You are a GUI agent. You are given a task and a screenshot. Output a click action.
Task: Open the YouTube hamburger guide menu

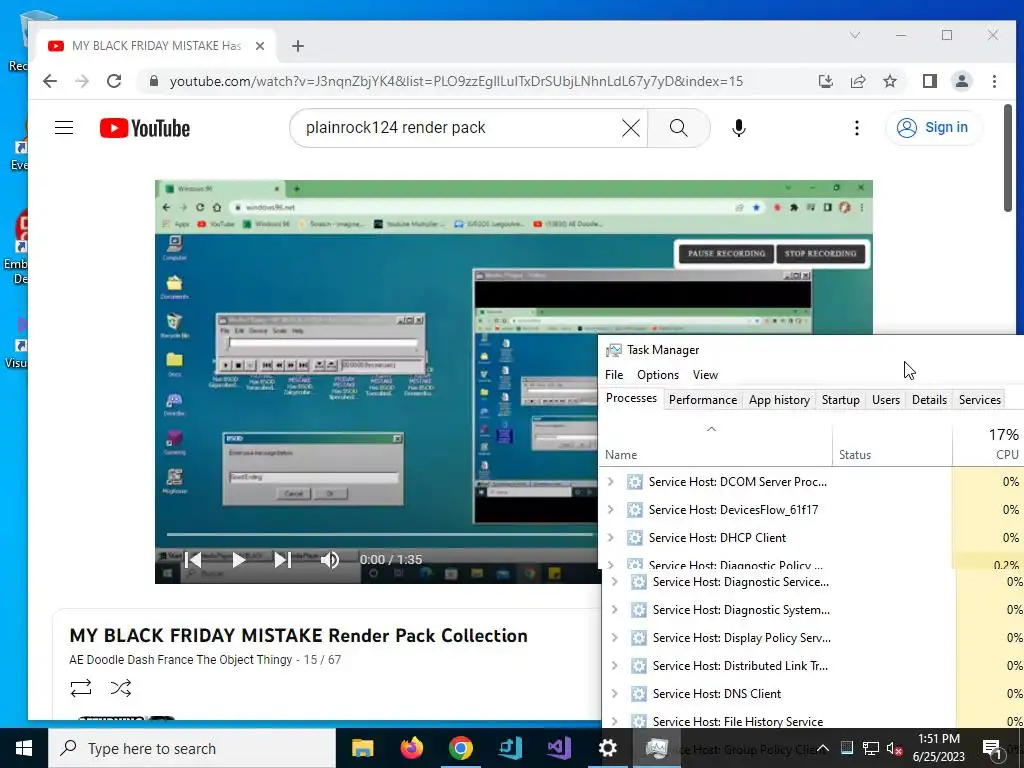64,127
